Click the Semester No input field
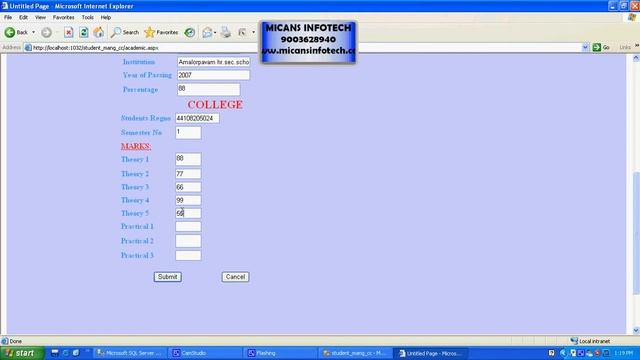The width and height of the screenshot is (640, 360). [188, 133]
